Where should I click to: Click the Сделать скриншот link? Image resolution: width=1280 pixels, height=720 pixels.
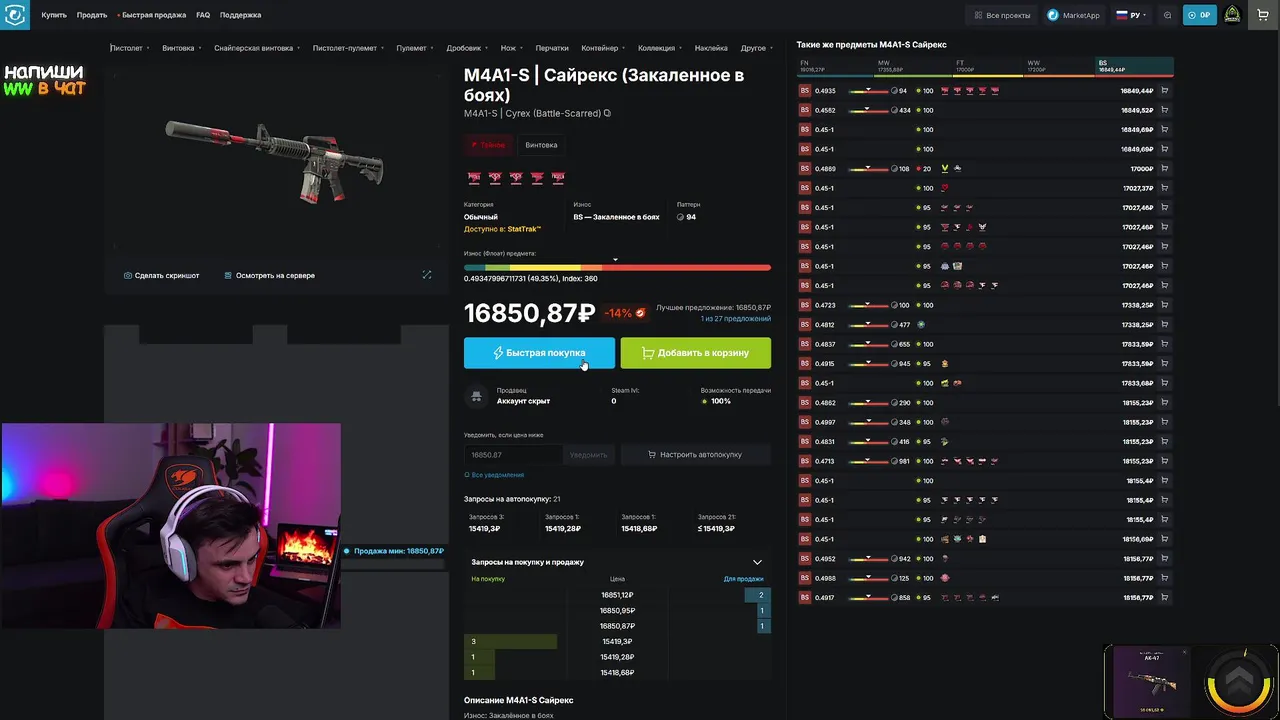point(161,275)
